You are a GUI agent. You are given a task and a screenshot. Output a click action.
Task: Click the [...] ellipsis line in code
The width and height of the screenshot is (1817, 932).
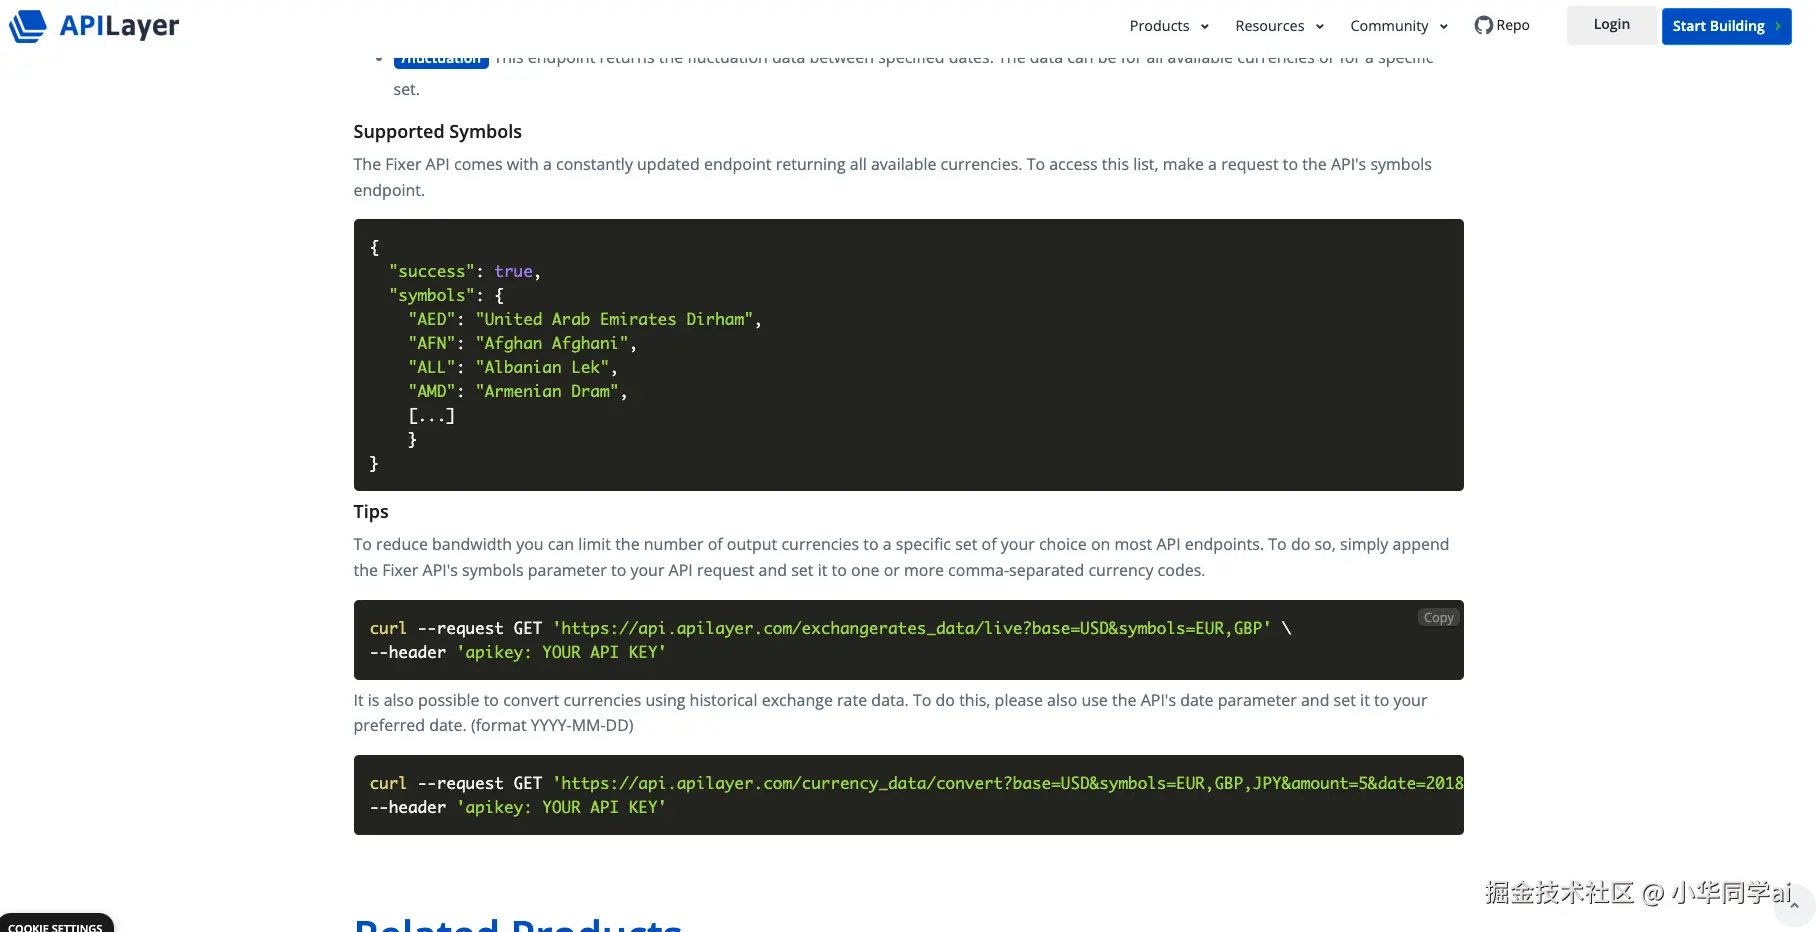click(431, 415)
